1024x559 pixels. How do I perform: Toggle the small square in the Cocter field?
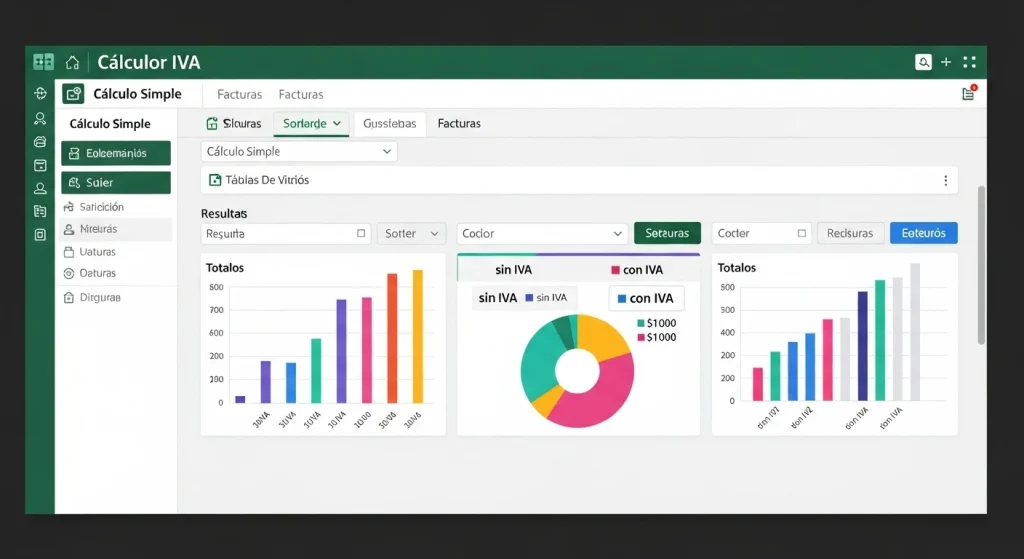[x=801, y=233]
